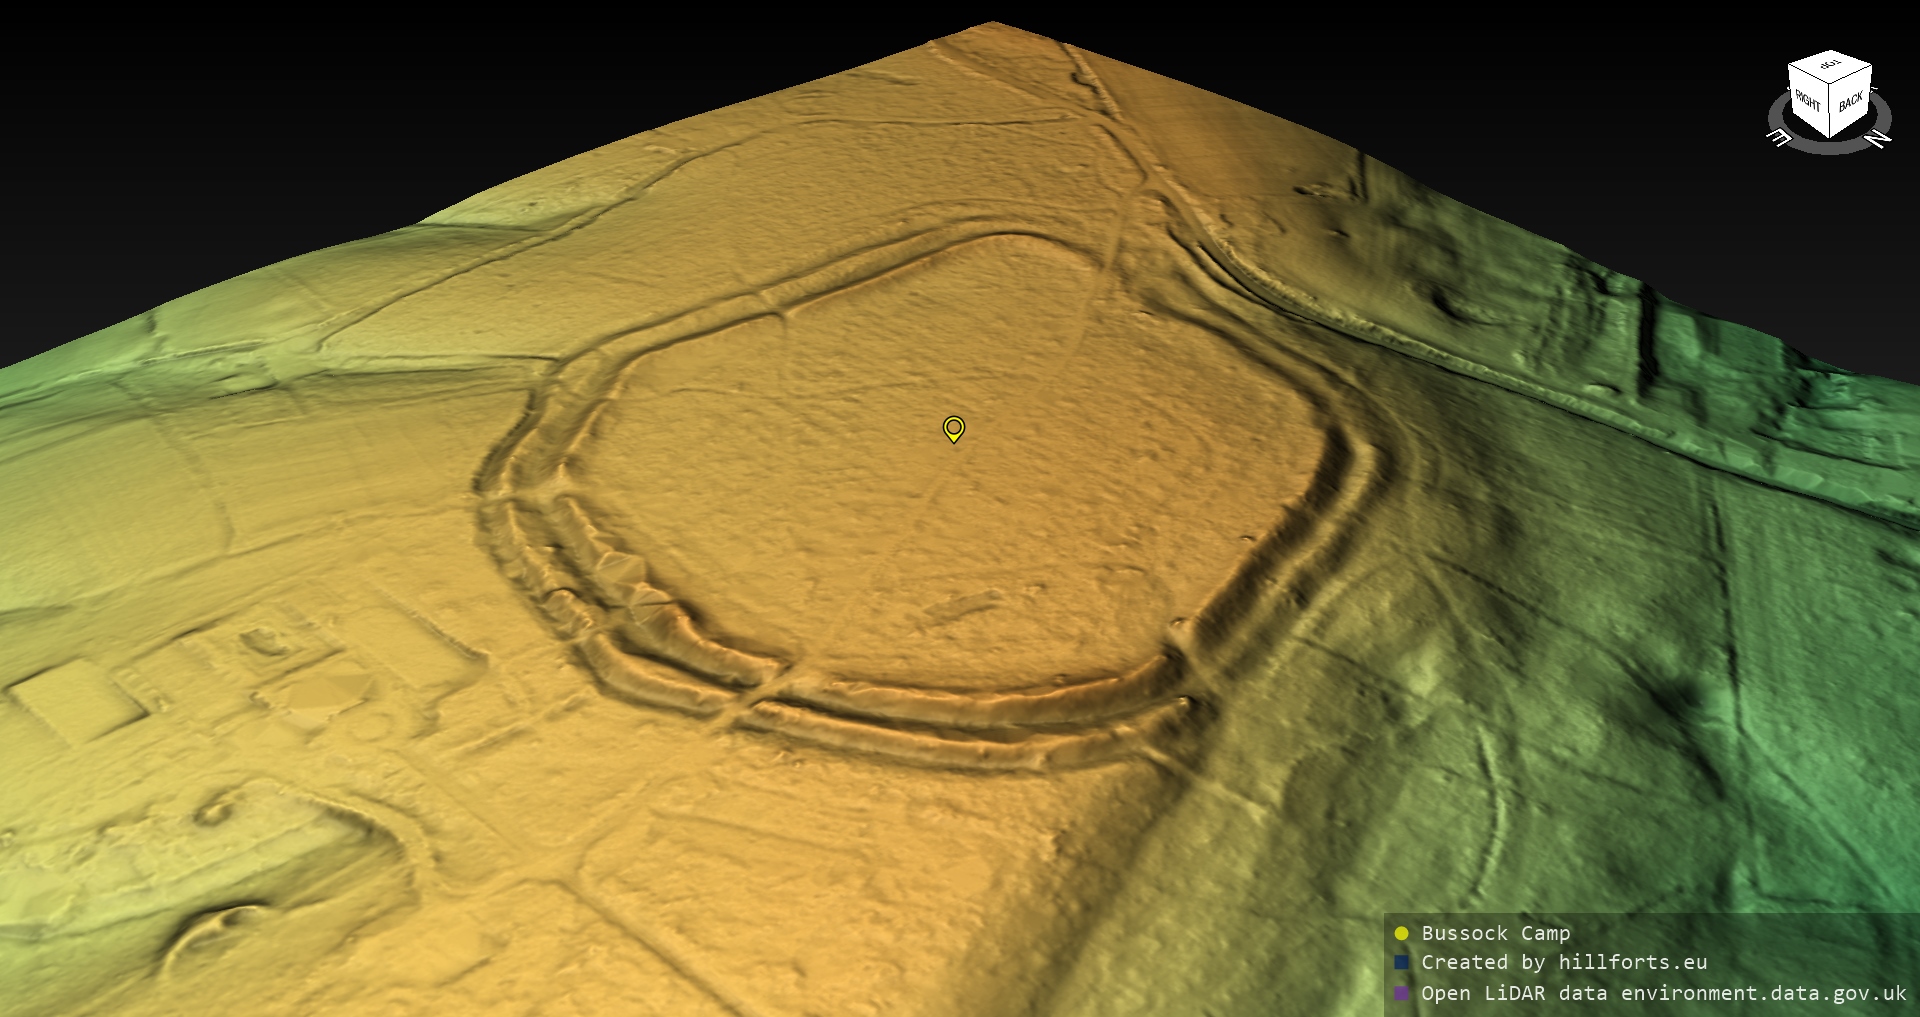Click the cube edge between RIGHT and BACK
The height and width of the screenshot is (1017, 1920).
click(1830, 112)
